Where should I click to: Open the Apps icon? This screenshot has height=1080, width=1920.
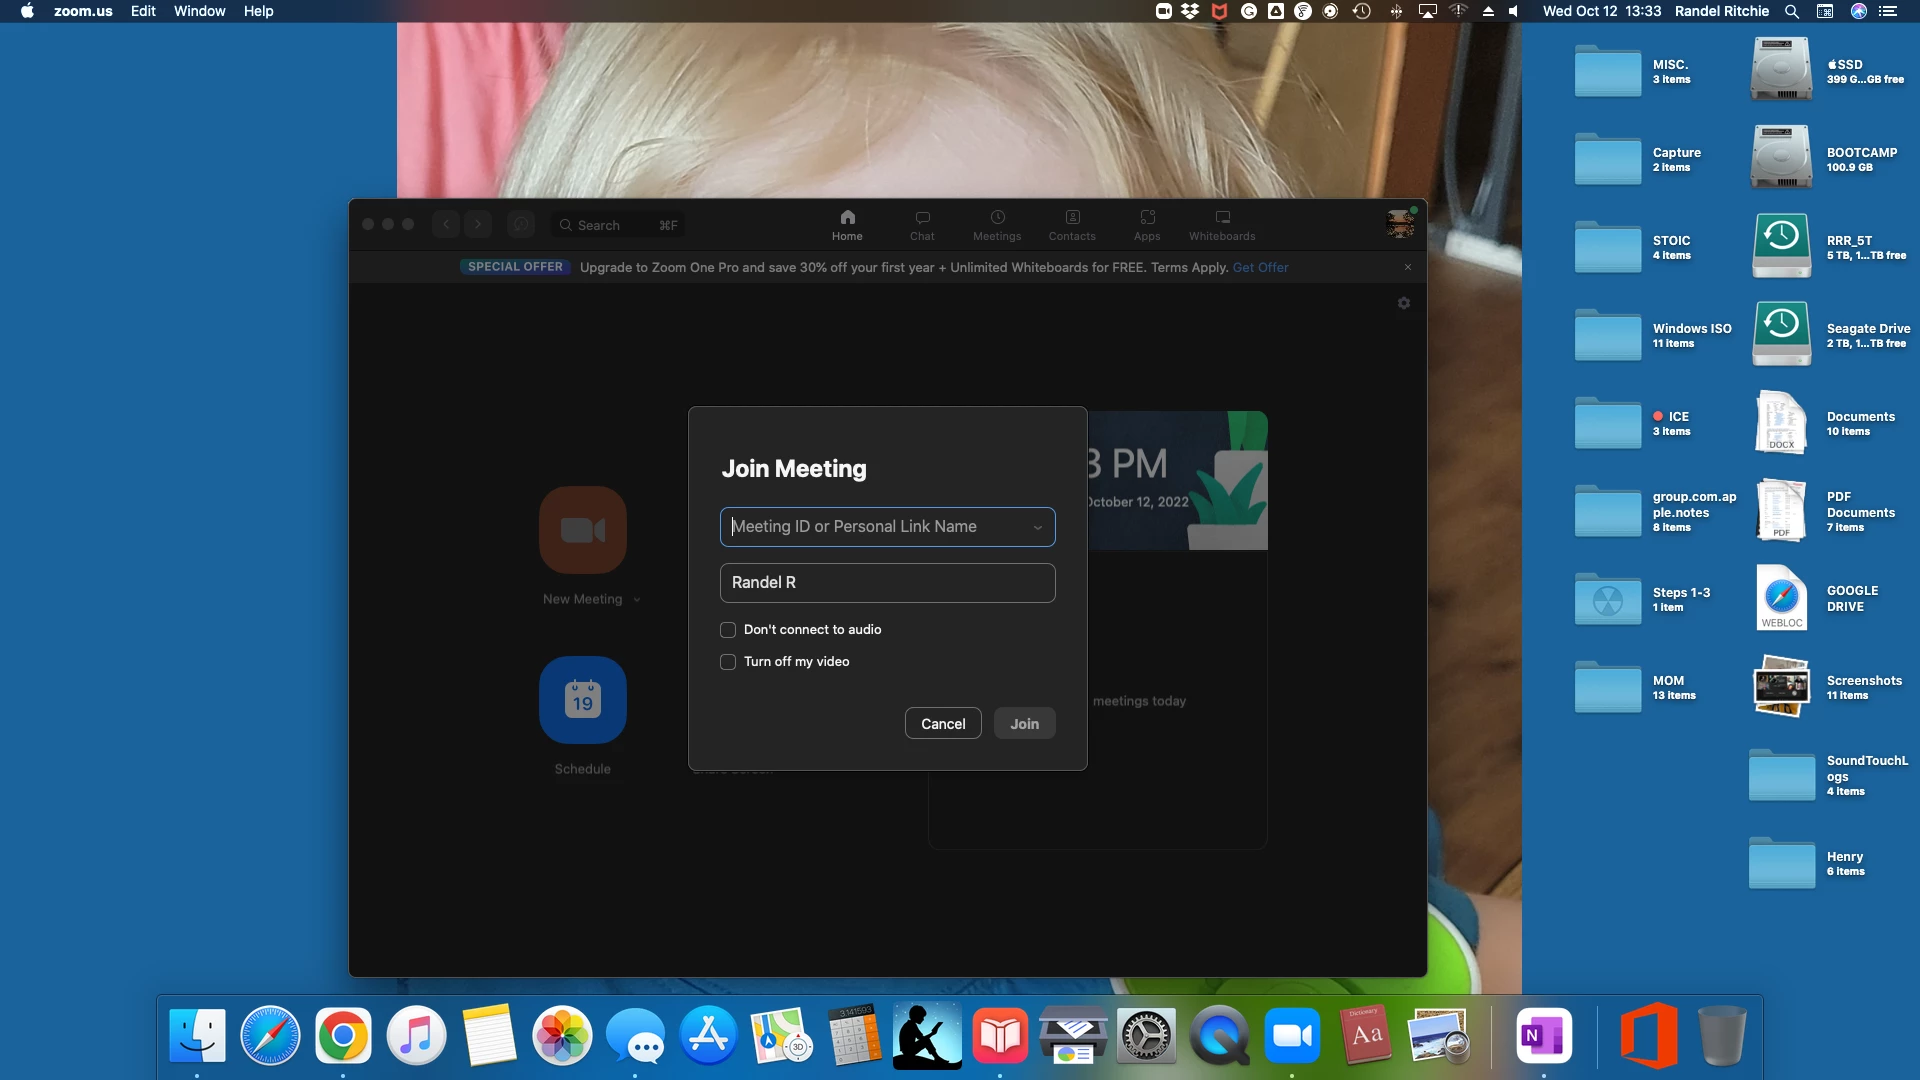pyautogui.click(x=1147, y=218)
